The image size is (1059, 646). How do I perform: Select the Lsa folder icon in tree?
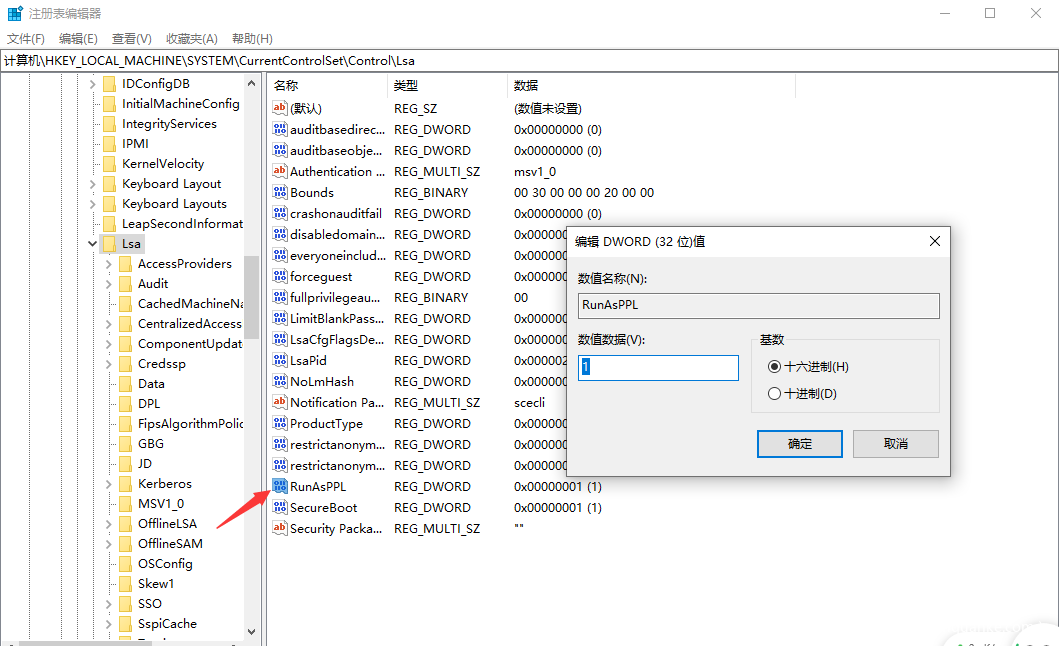click(x=109, y=244)
